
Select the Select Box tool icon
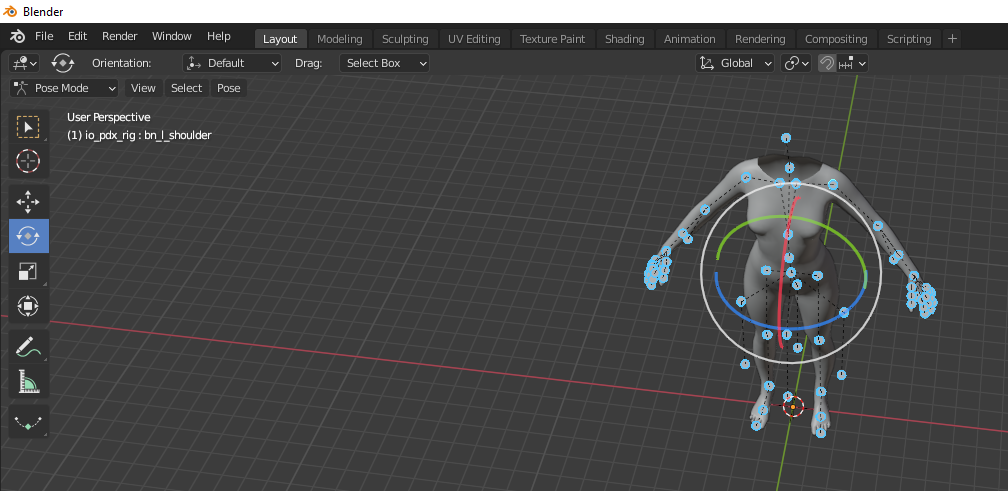pos(28,127)
